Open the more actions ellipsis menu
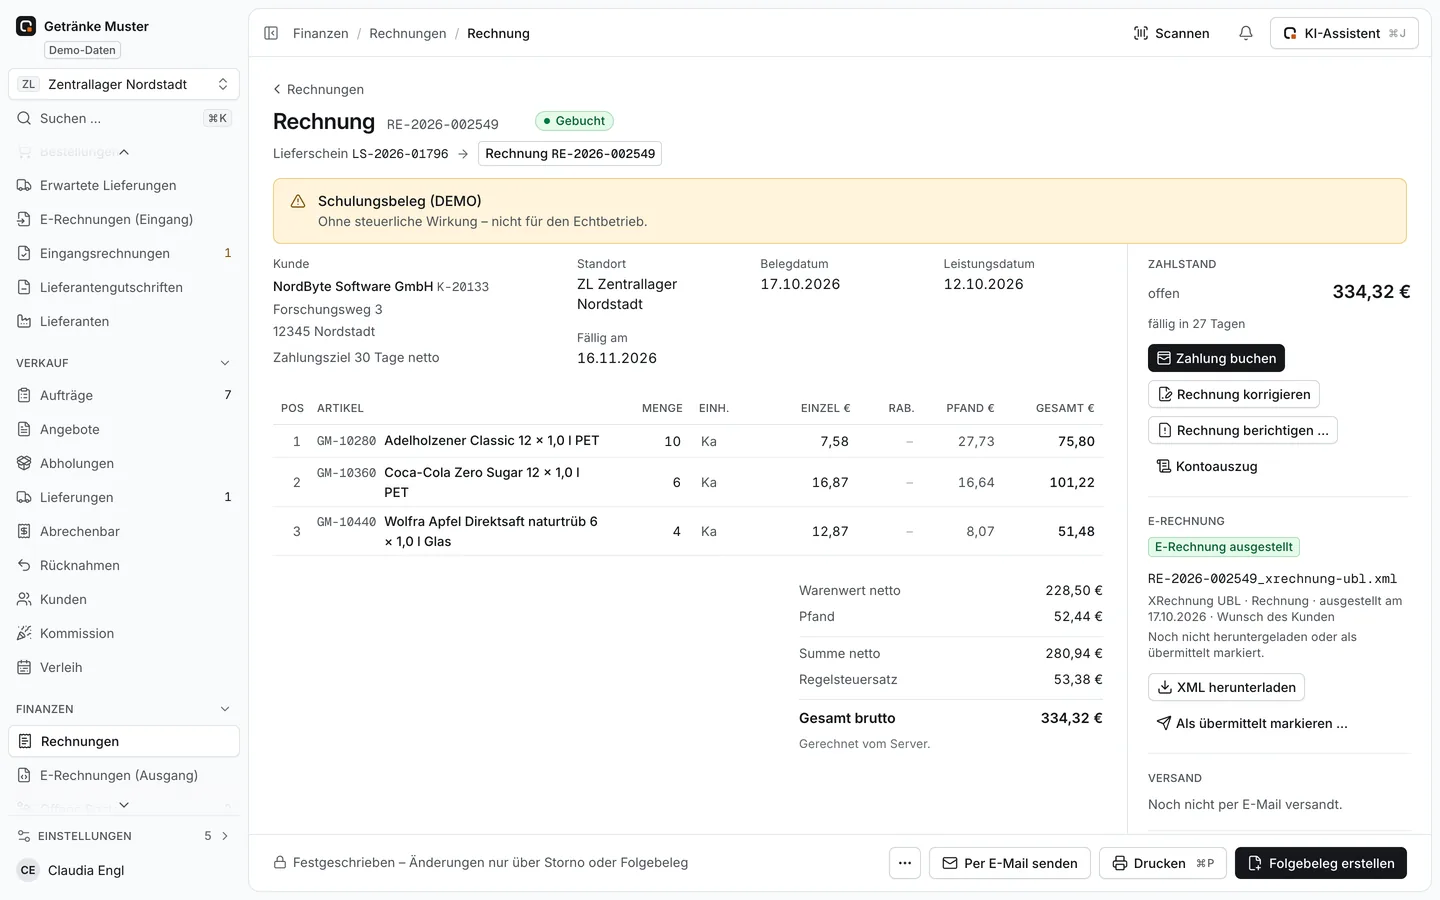The image size is (1440, 900). tap(905, 863)
